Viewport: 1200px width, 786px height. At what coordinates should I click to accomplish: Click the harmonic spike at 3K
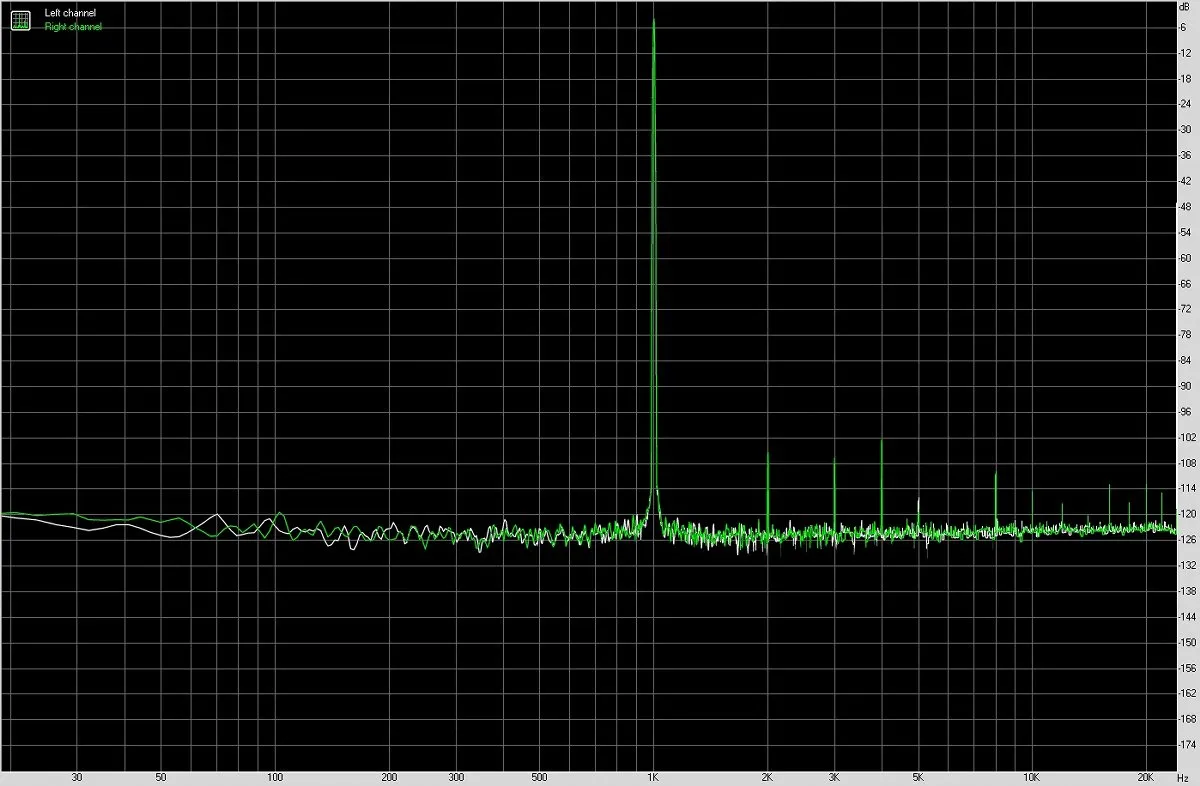point(834,494)
